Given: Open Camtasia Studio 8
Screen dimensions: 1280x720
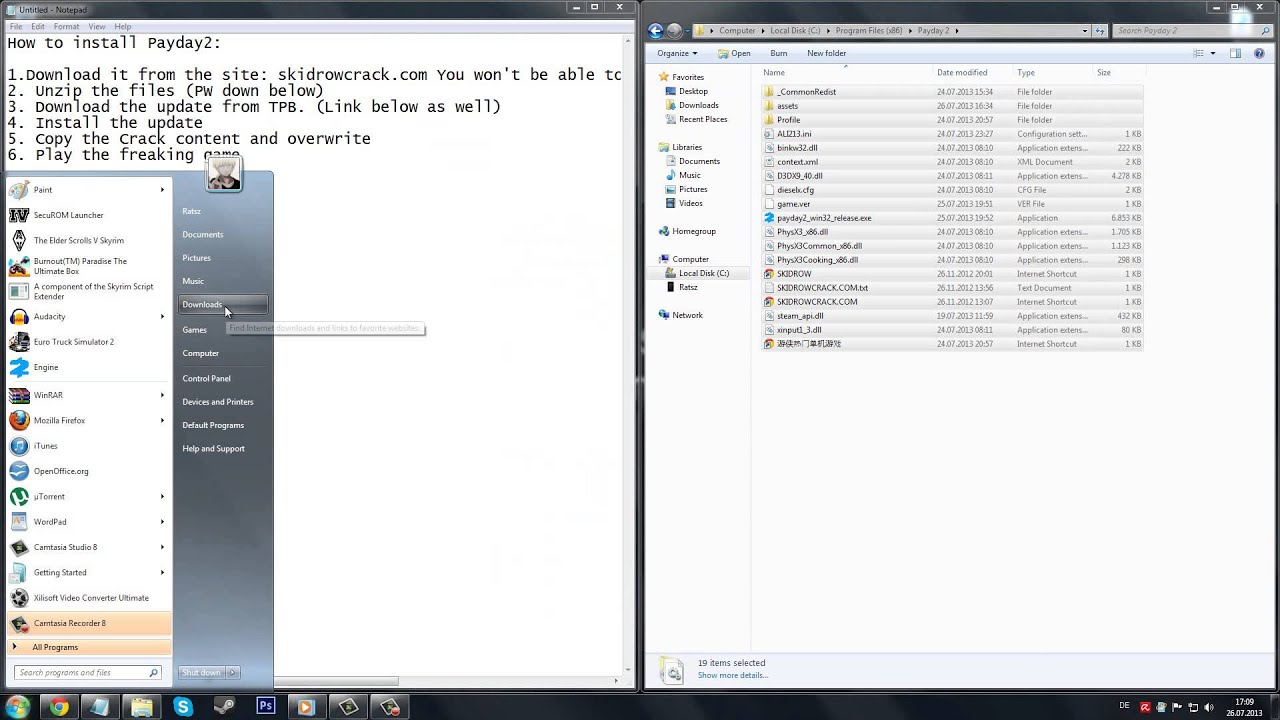Looking at the screenshot, I should (x=86, y=547).
